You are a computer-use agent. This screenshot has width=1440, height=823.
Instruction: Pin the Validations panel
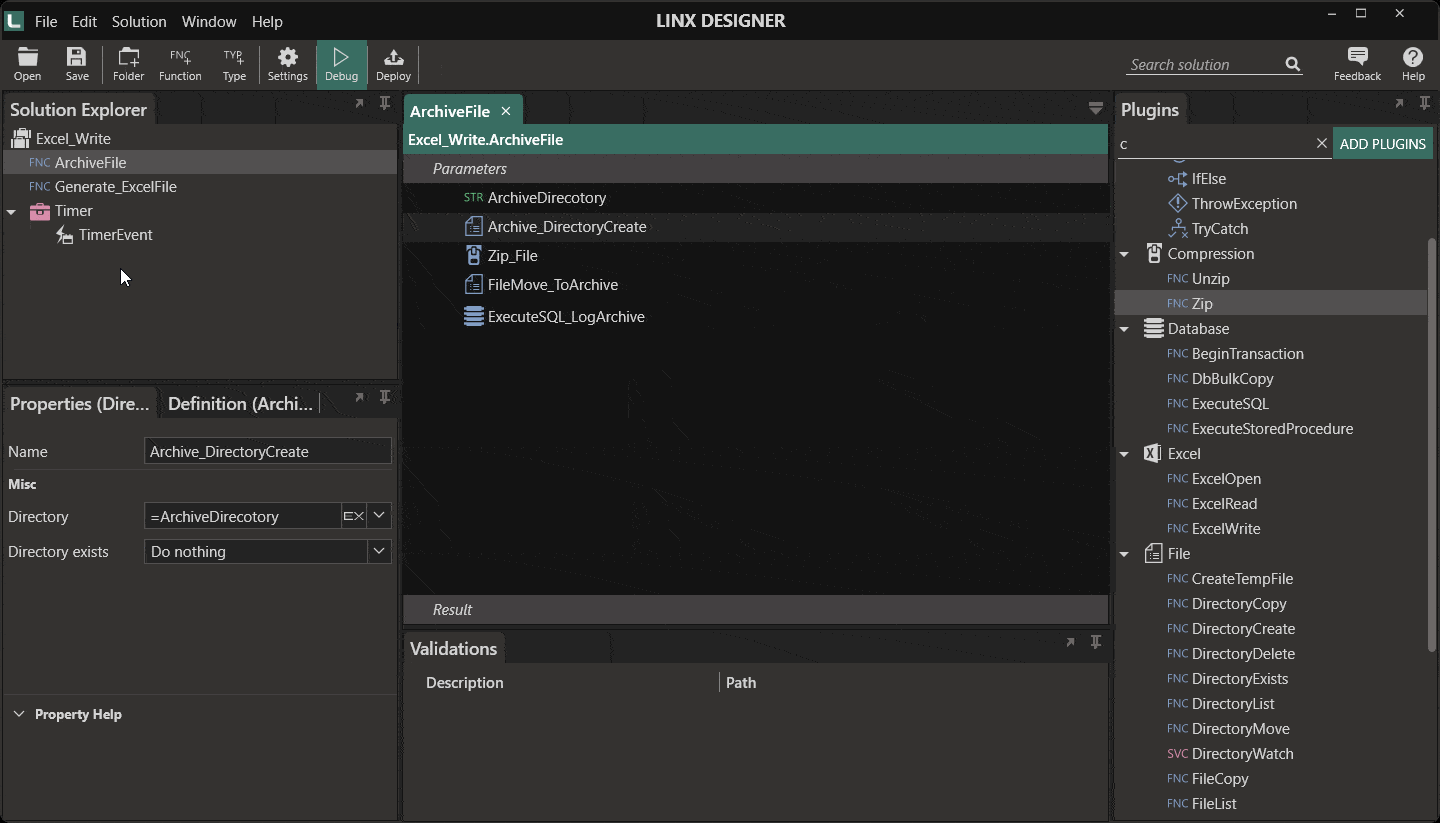click(1096, 642)
